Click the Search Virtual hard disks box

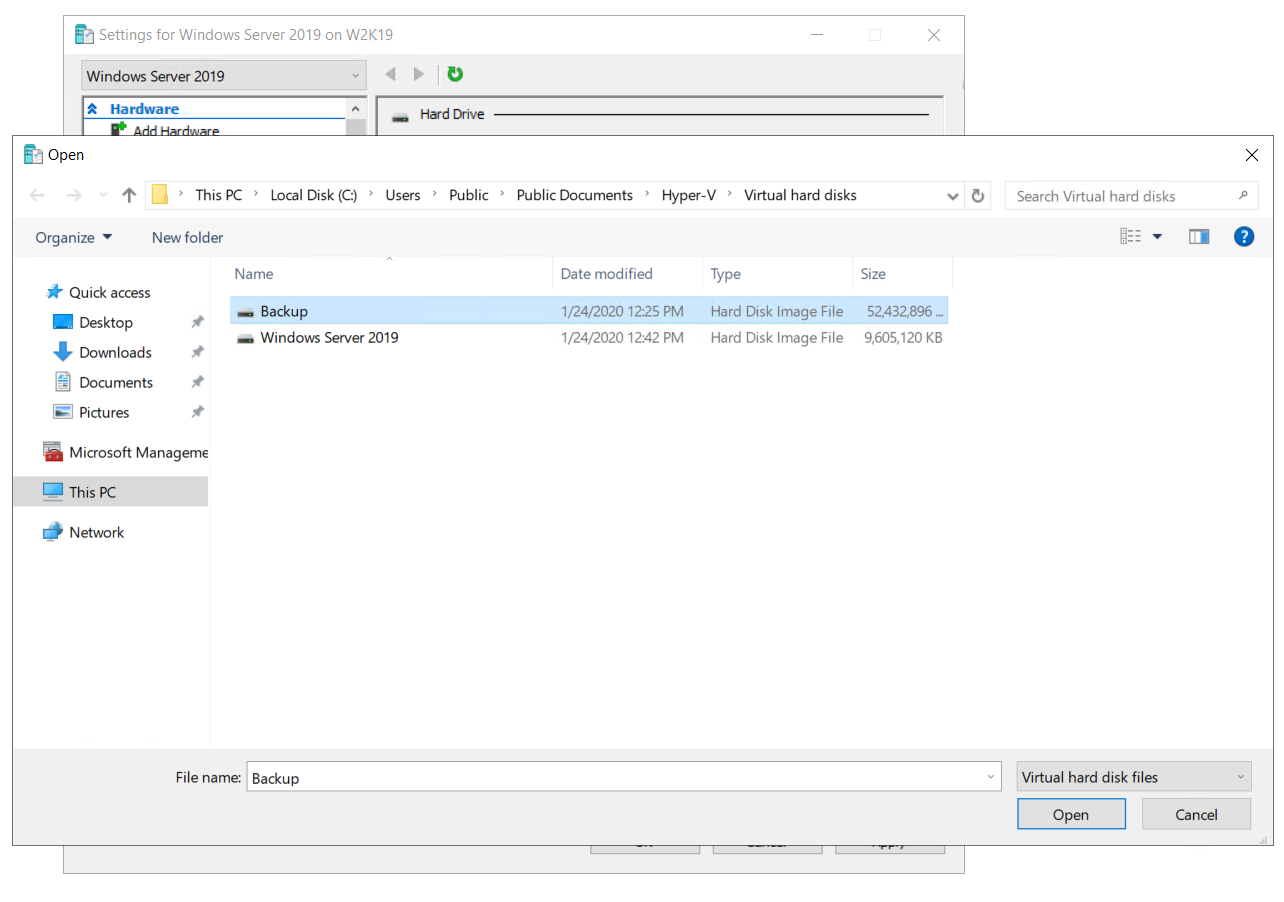click(x=1131, y=196)
